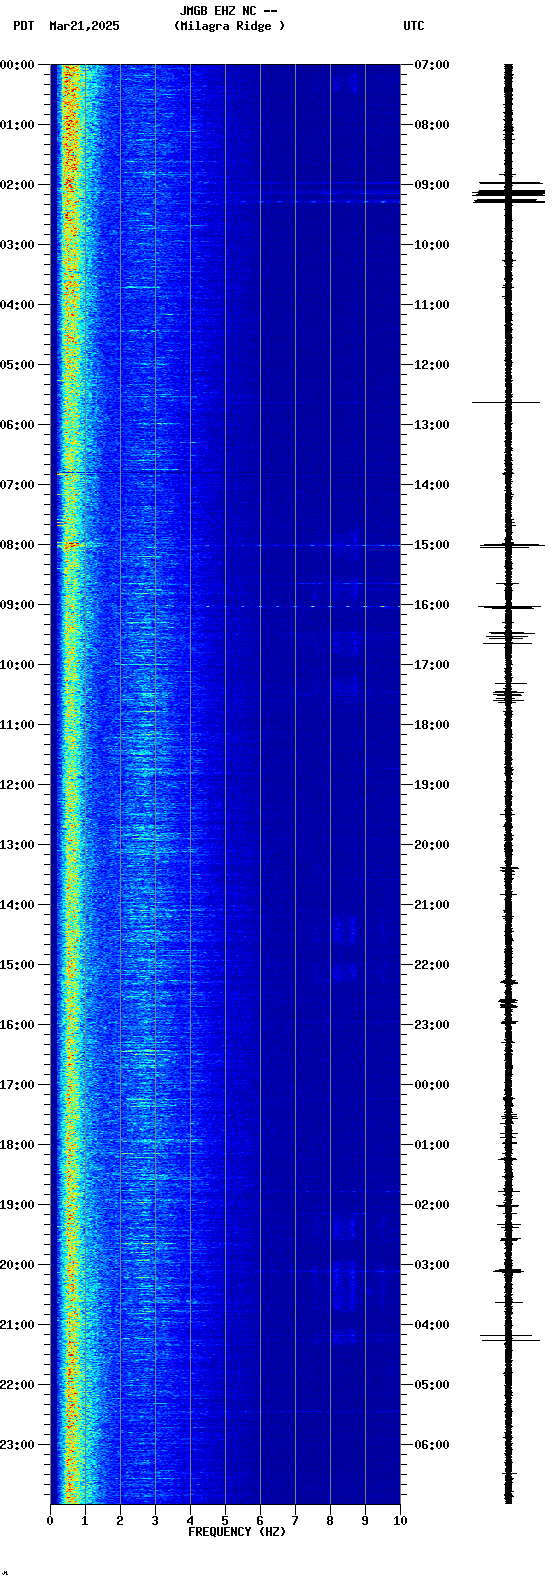Click the 'FREQUENCY (HZ)' axis label
The height and width of the screenshot is (1584, 552).
[x=237, y=1532]
